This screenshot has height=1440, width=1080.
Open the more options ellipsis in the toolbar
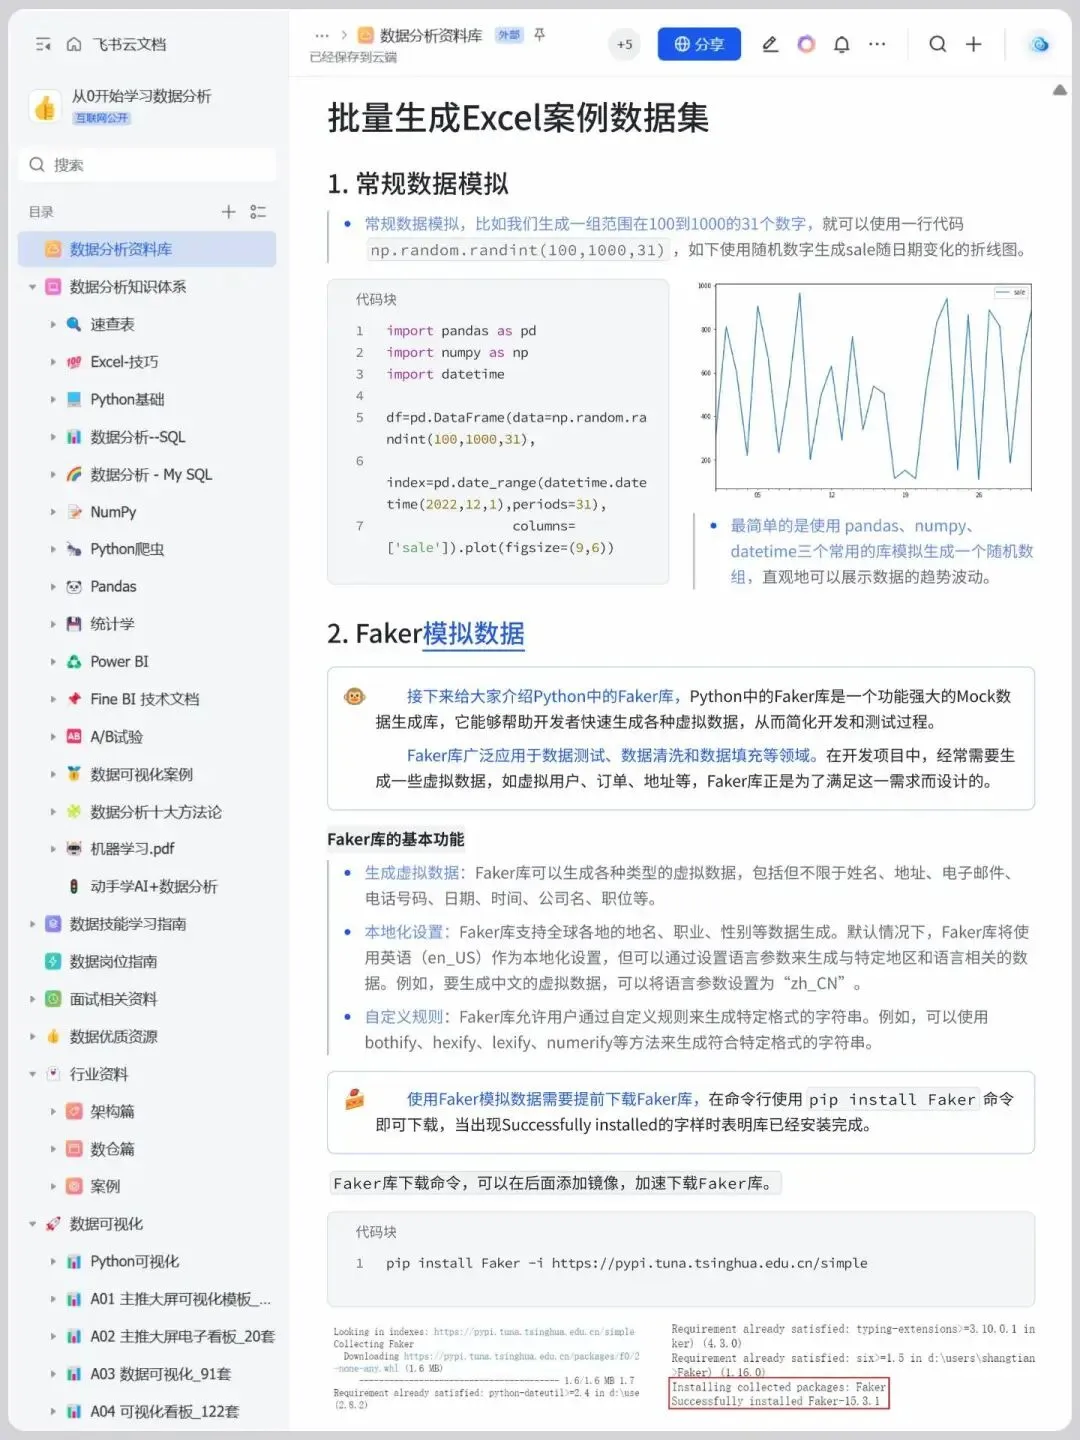point(877,44)
